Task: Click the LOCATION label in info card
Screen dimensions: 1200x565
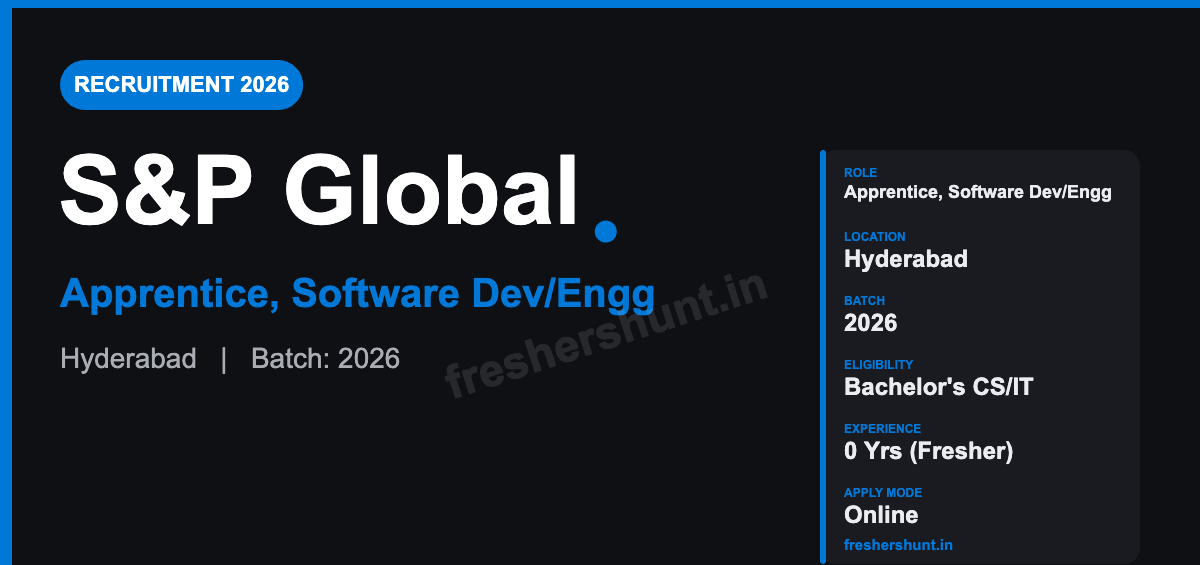Action: (x=875, y=237)
